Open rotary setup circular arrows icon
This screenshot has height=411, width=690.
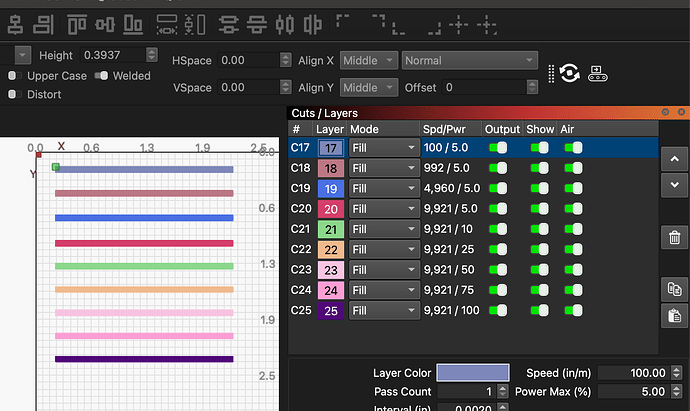tap(569, 73)
